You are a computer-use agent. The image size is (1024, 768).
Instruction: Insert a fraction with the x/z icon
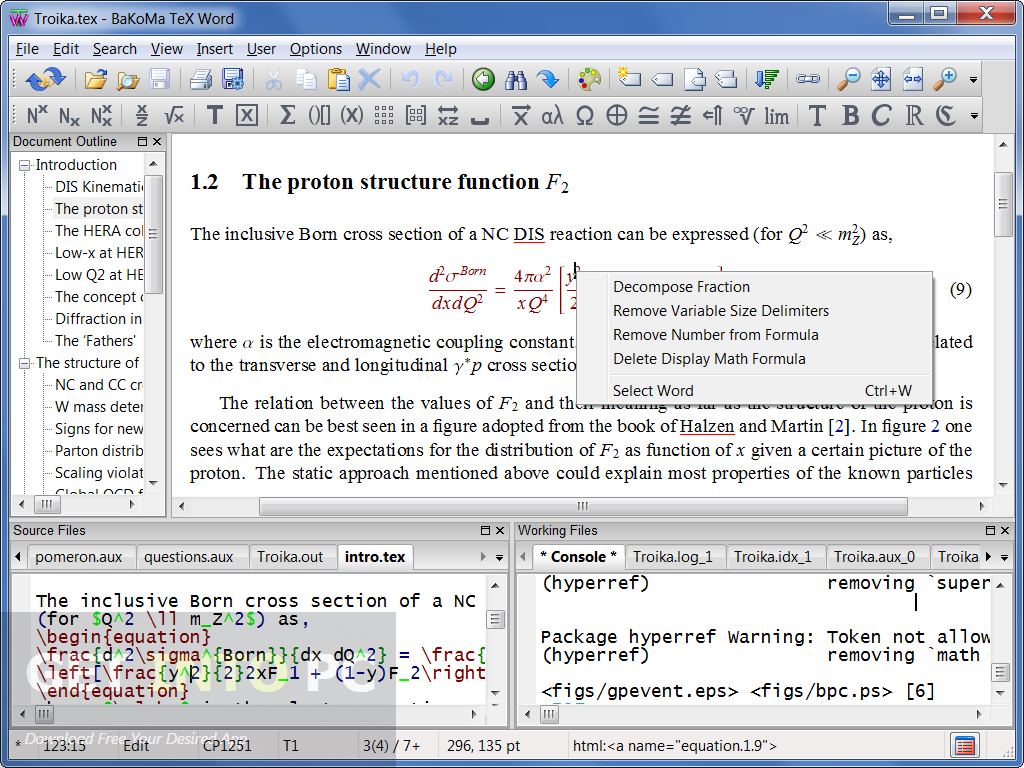[142, 116]
